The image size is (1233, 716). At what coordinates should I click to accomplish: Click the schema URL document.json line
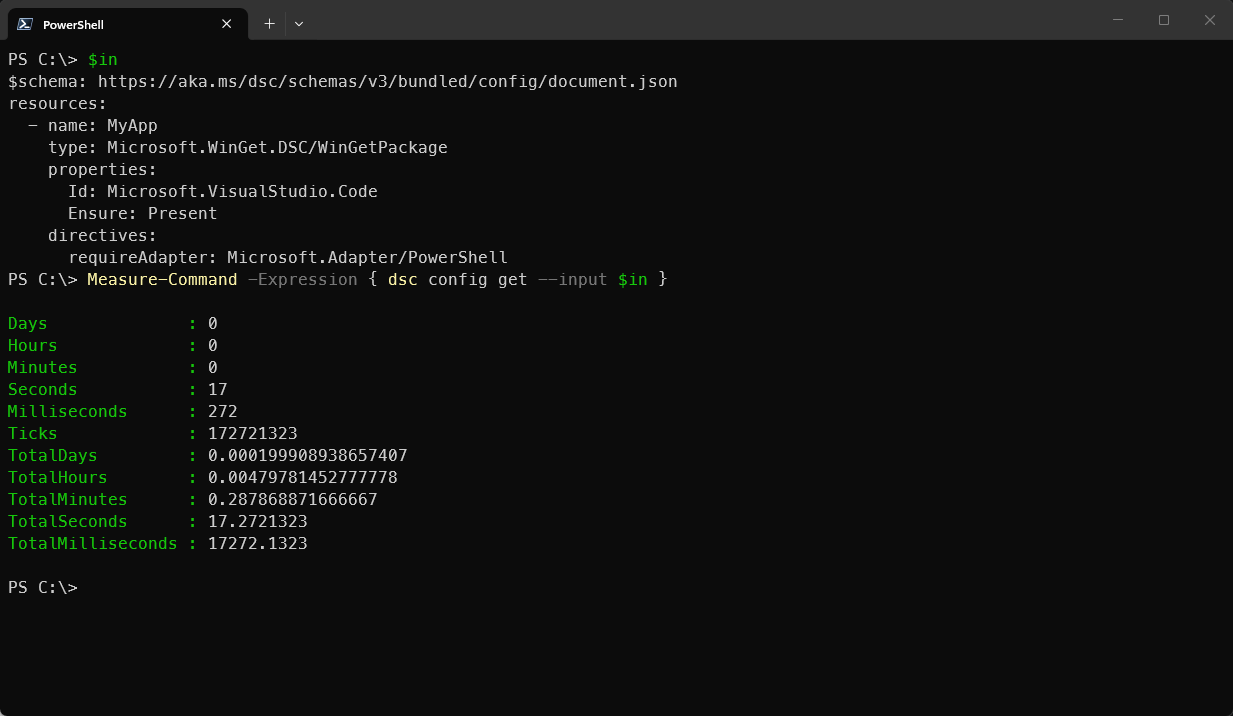click(x=343, y=81)
